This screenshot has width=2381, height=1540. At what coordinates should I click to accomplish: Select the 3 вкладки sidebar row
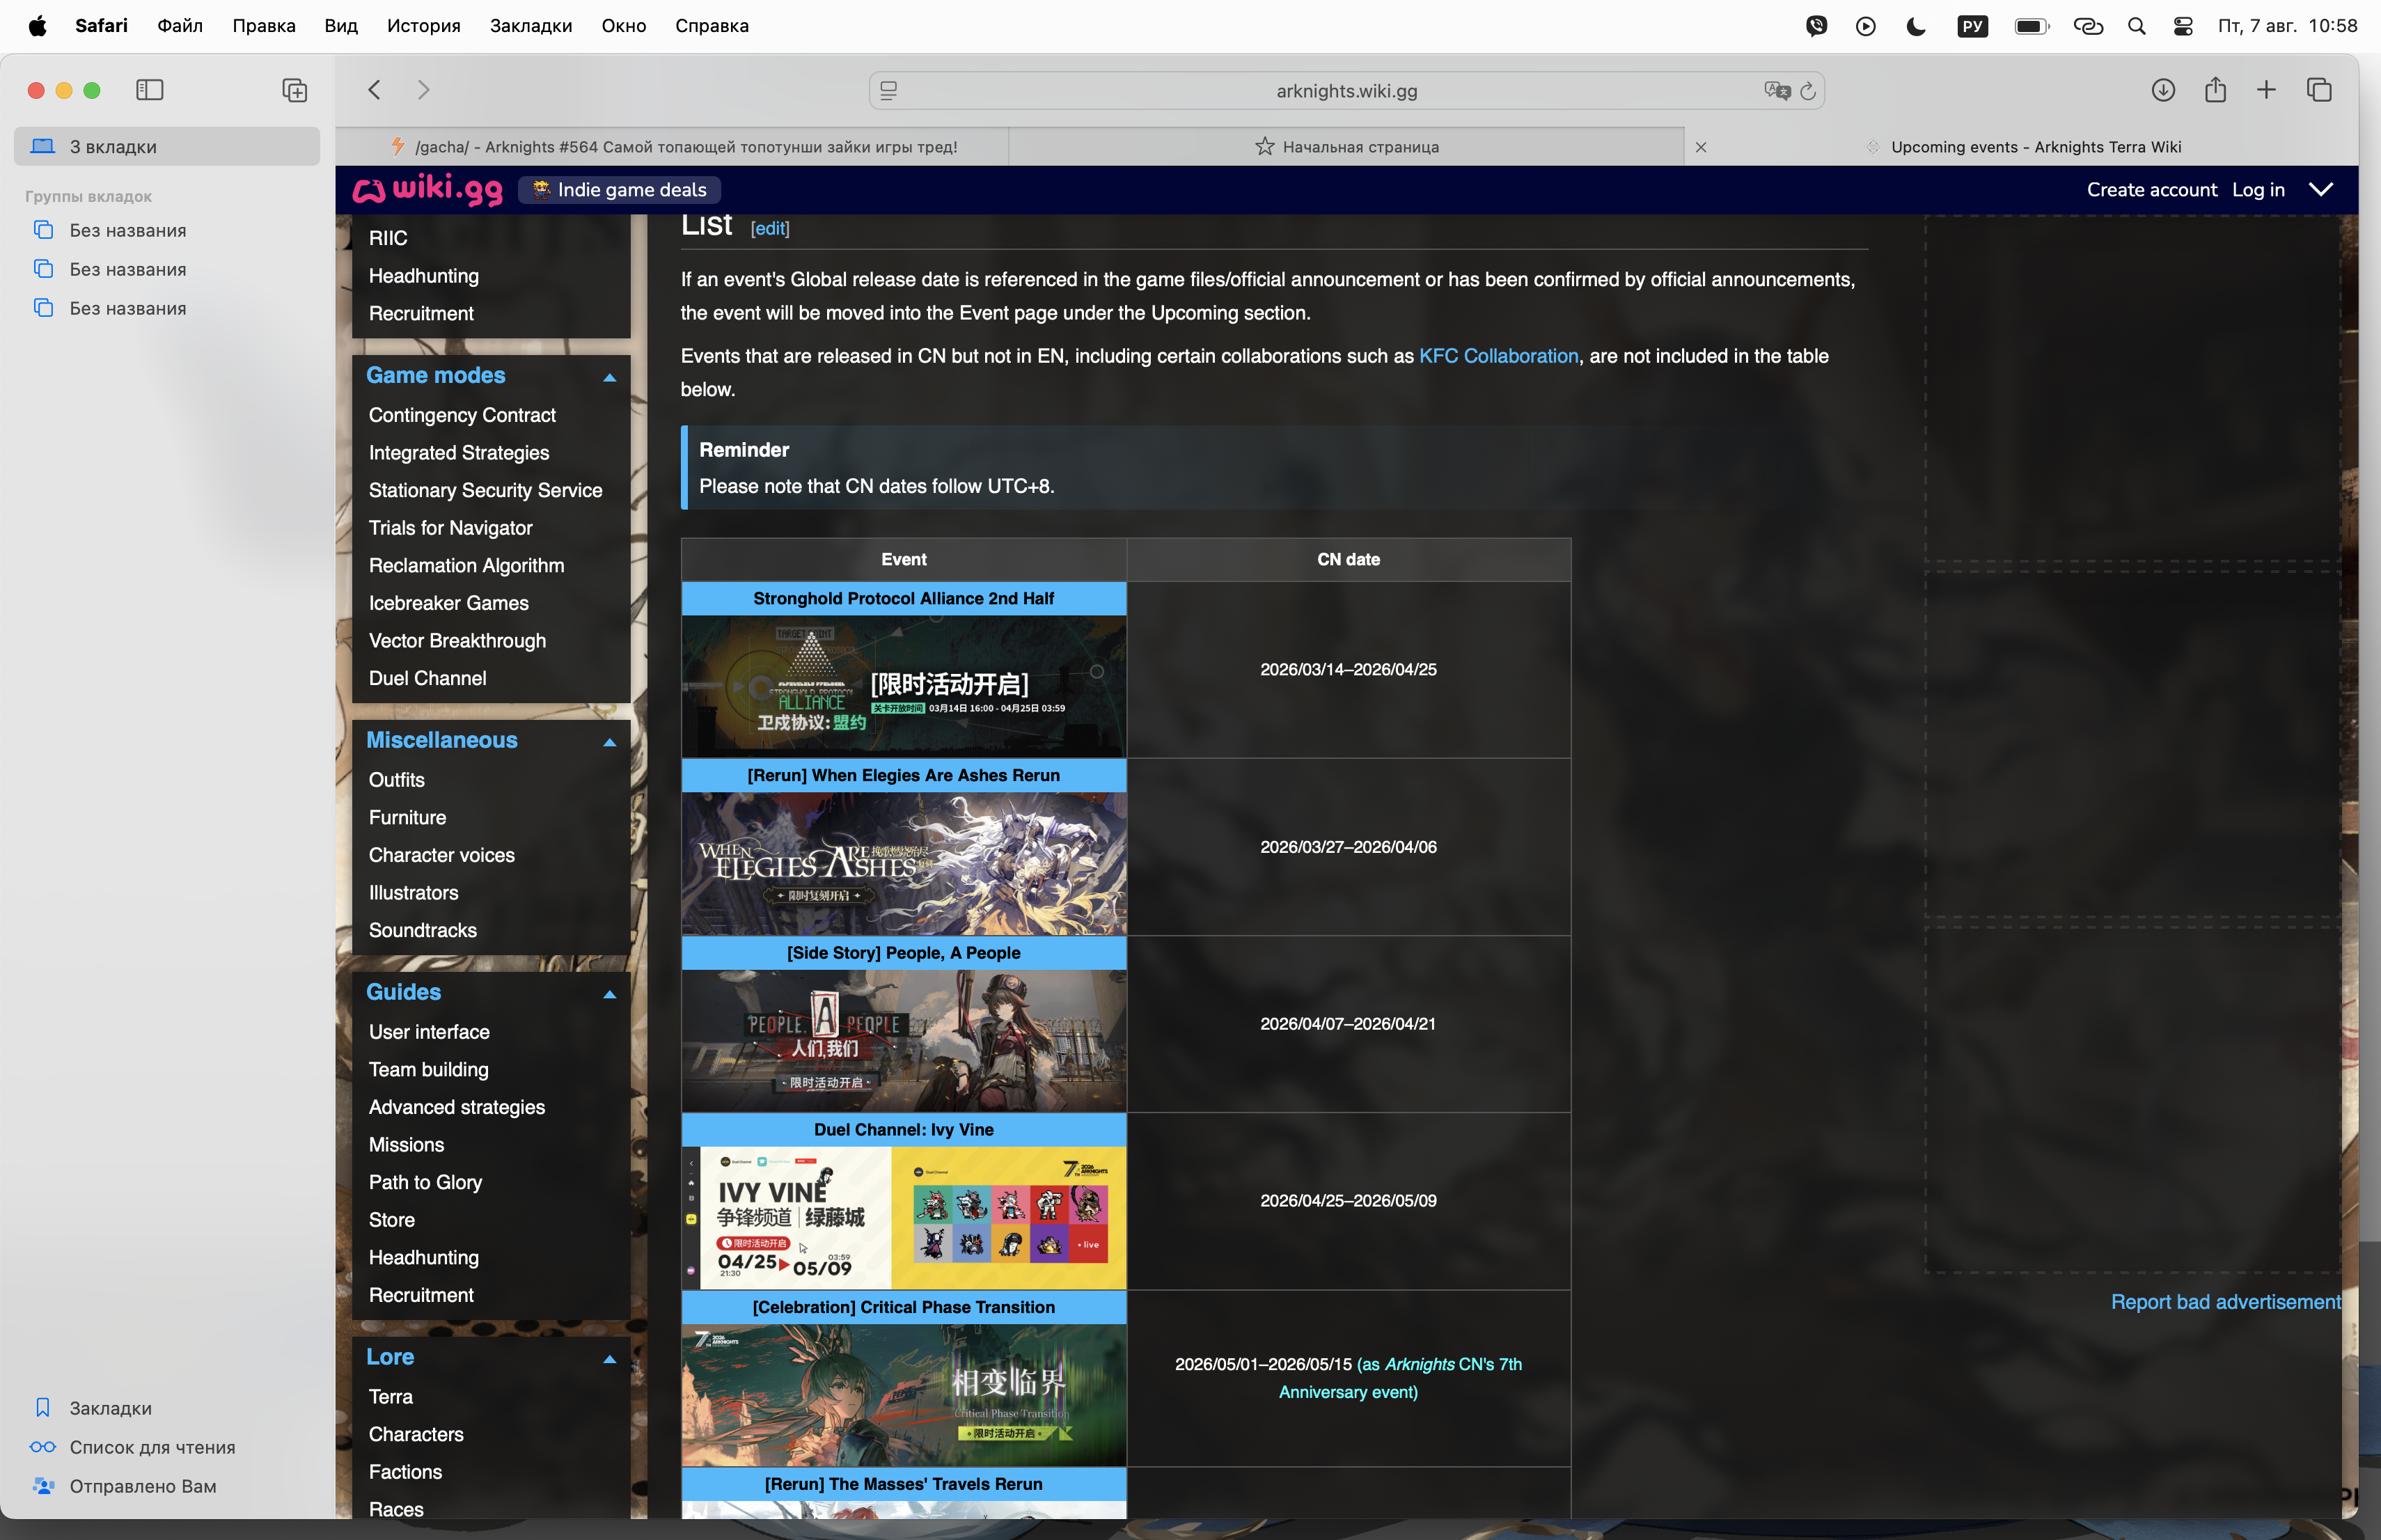tap(167, 146)
